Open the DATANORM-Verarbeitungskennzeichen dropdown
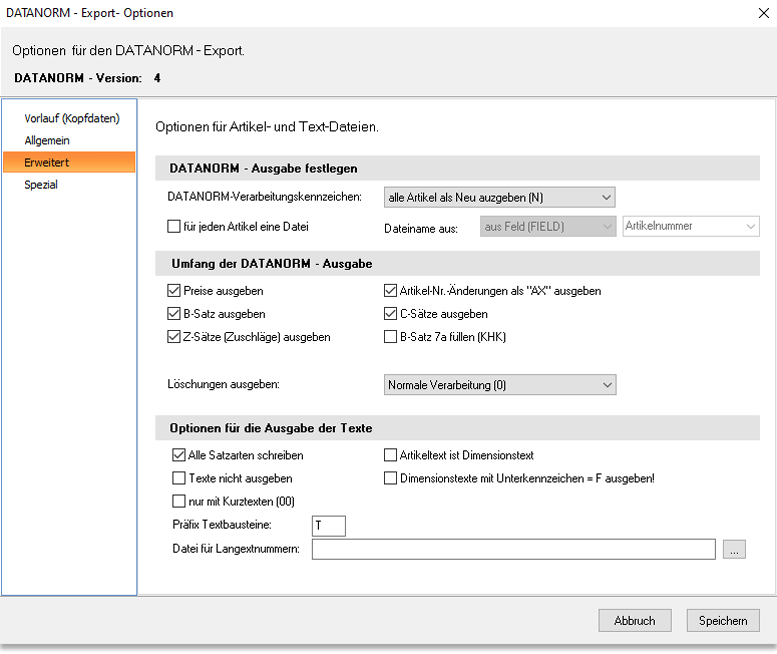777x654 pixels. point(500,197)
